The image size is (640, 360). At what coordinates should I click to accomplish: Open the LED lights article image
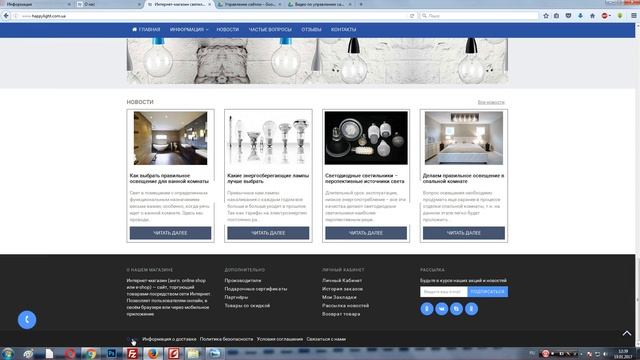pyautogui.click(x=366, y=138)
